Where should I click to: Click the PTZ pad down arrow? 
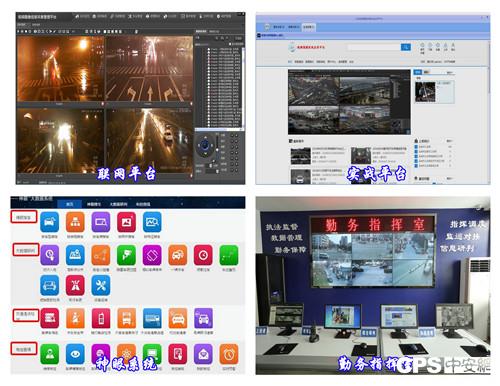(x=205, y=153)
